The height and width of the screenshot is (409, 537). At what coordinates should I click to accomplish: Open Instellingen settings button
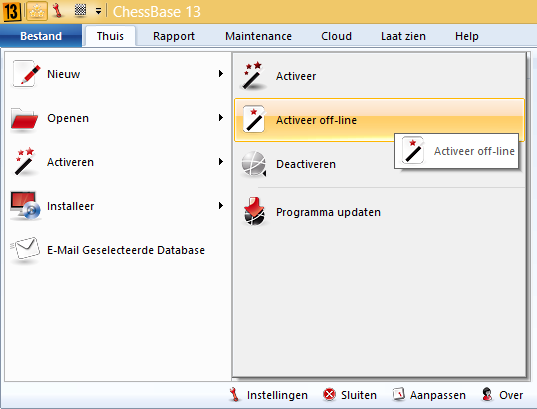pos(269,395)
